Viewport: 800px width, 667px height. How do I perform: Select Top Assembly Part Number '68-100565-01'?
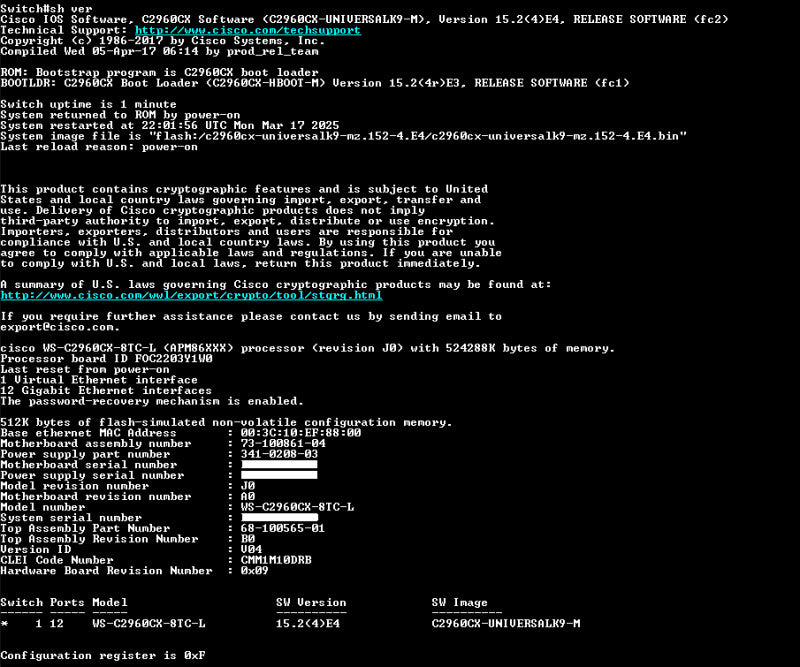pos(283,529)
